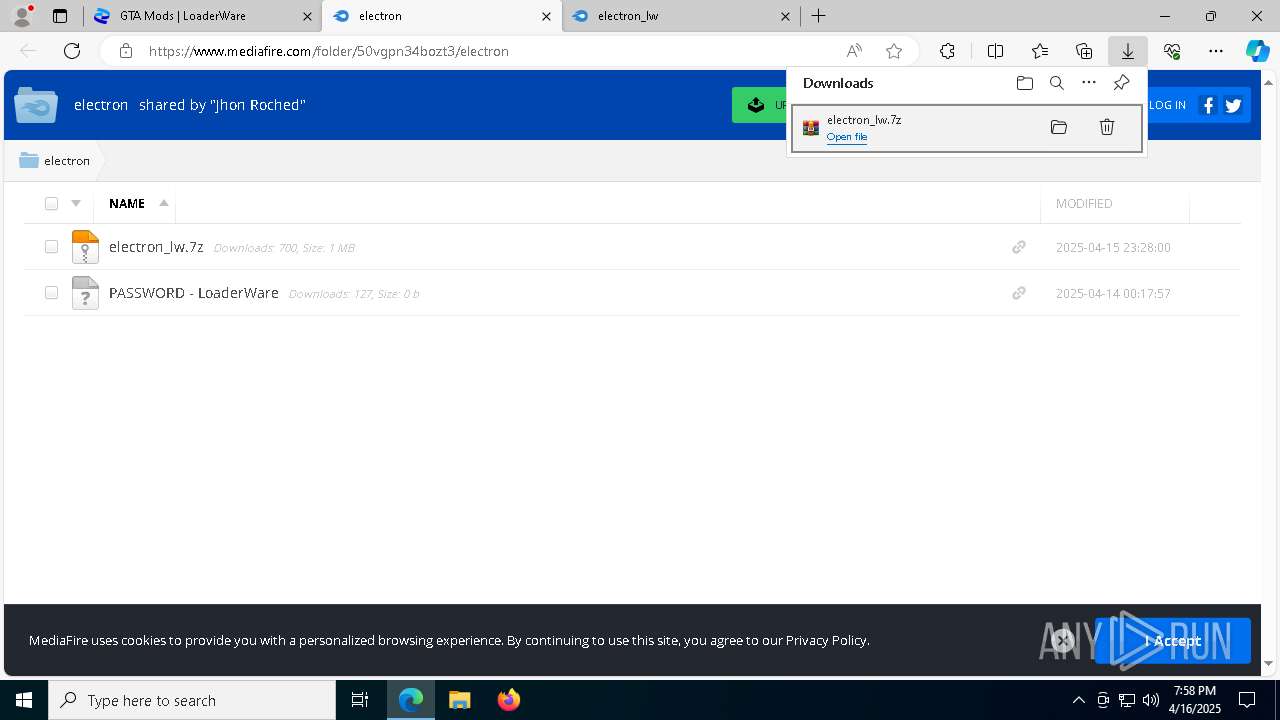The width and height of the screenshot is (1280, 720).
Task: Refresh the current page
Action: [x=72, y=51]
